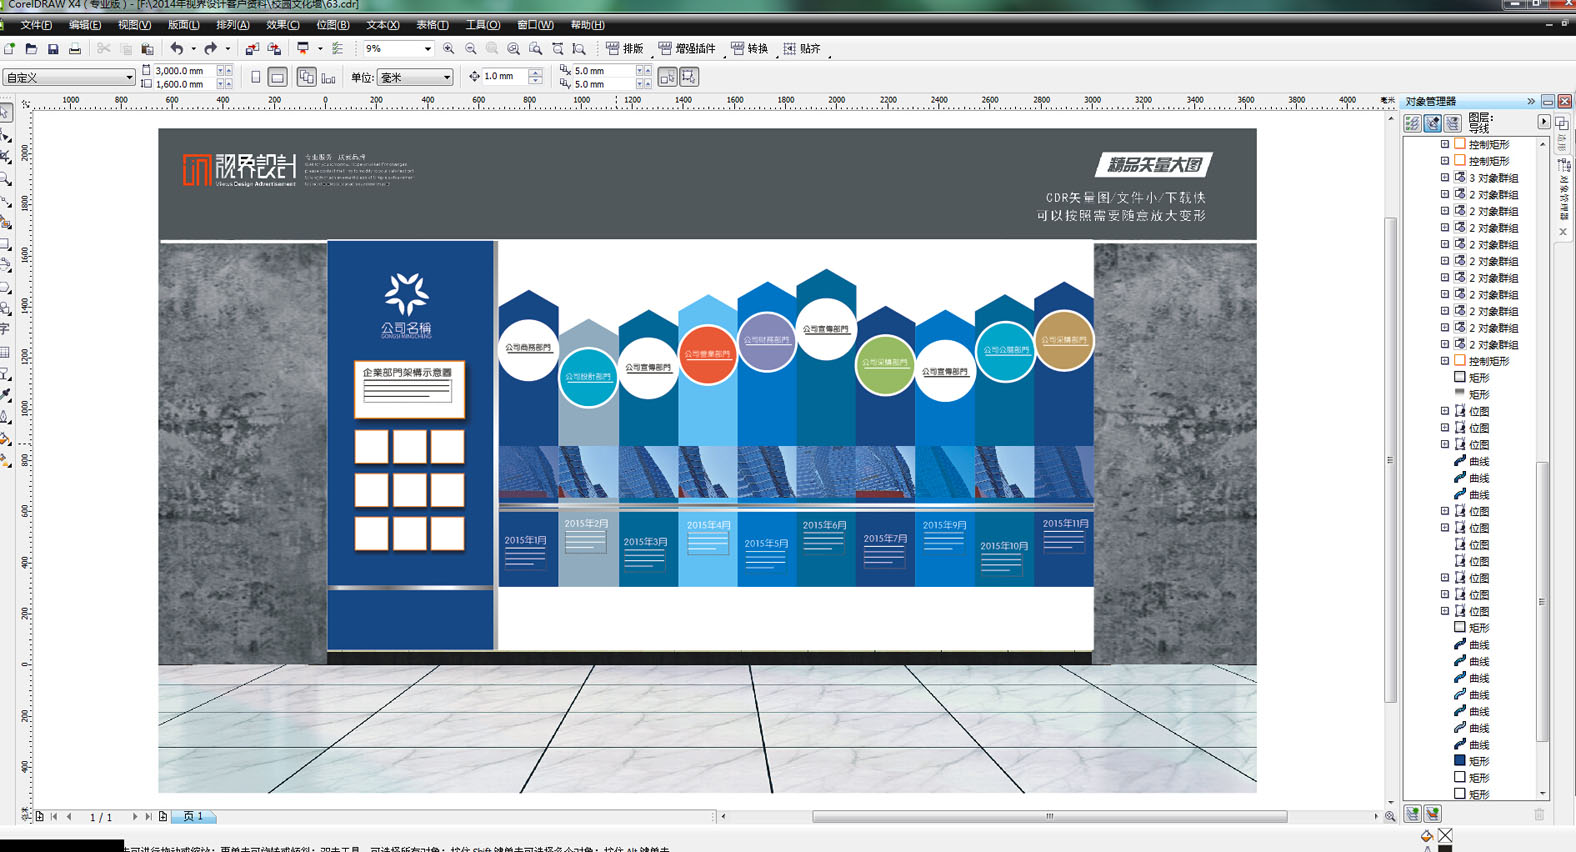
Task: Select the Fill tool in toolbox
Action: [6, 439]
